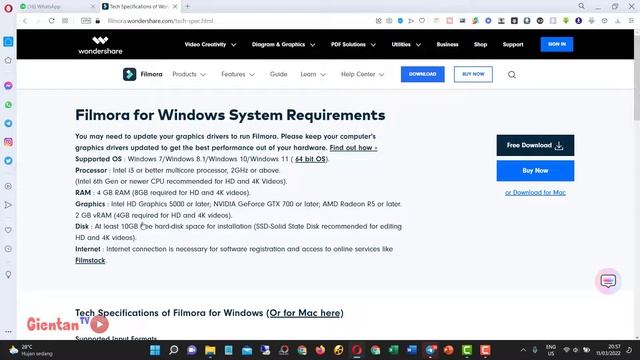
Task: Show hidden system tray icons
Action: (523, 350)
